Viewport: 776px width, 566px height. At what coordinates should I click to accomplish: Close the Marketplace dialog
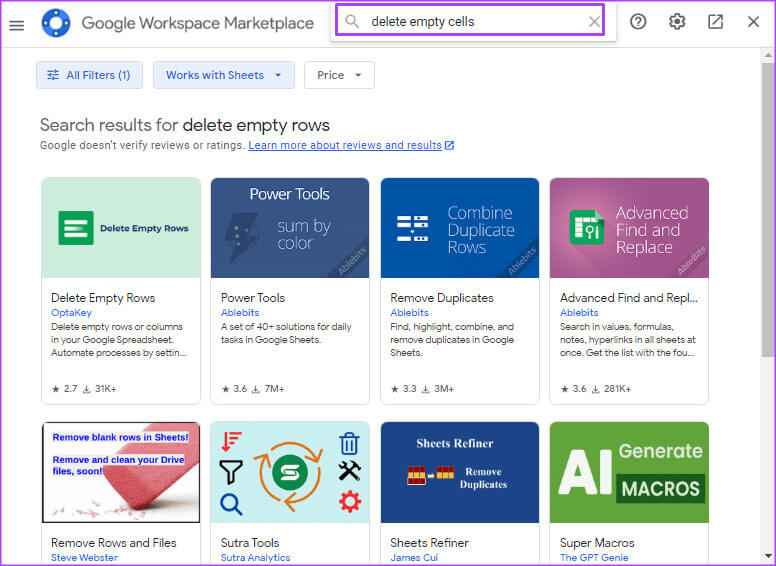coord(753,22)
